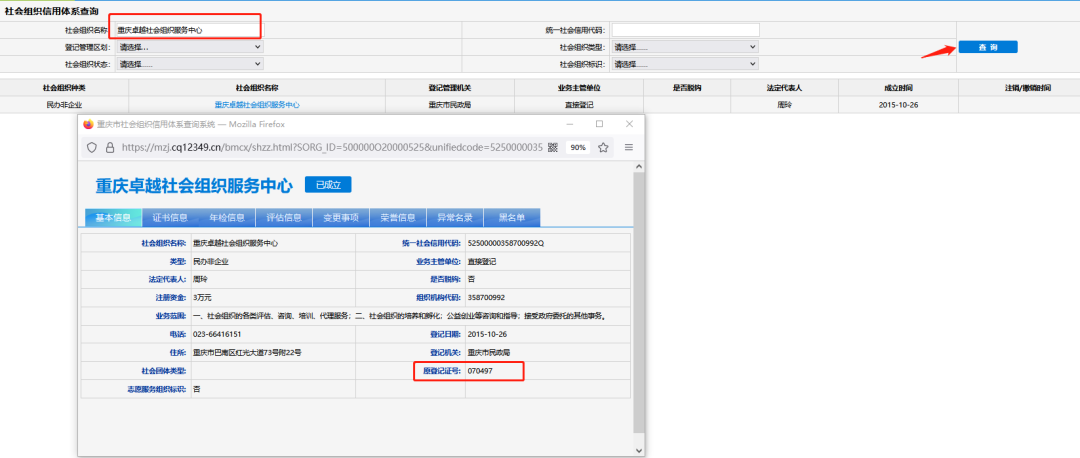Close the Firefox popup window
The image size is (1080, 458).
click(629, 124)
